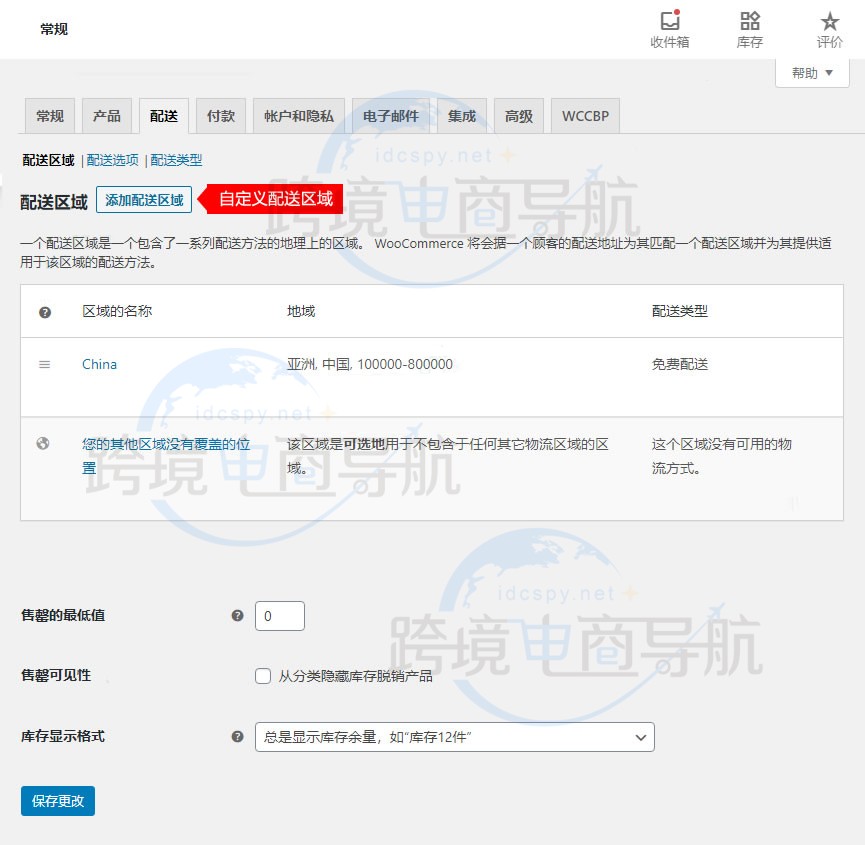The height and width of the screenshot is (845, 865).
Task: Expand the 帮助 help dropdown
Action: pyautogui.click(x=812, y=73)
